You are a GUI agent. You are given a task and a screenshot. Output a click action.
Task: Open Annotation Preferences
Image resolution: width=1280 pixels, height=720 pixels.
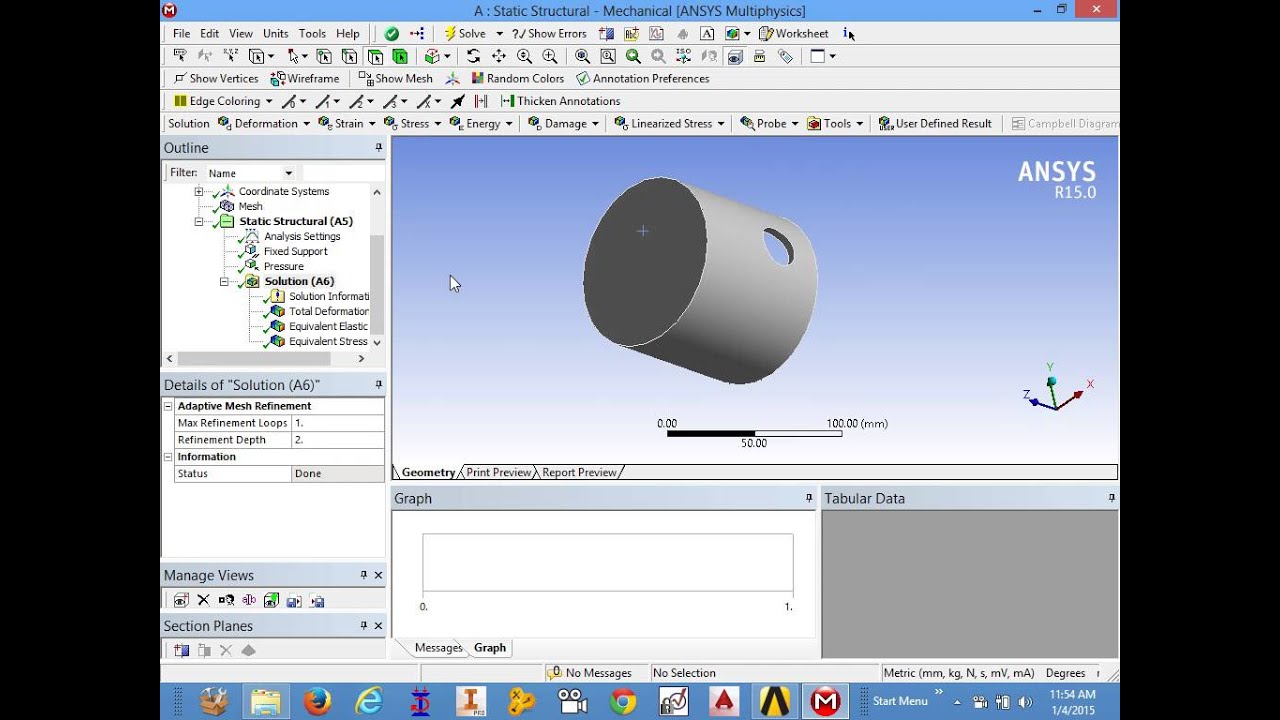point(642,78)
